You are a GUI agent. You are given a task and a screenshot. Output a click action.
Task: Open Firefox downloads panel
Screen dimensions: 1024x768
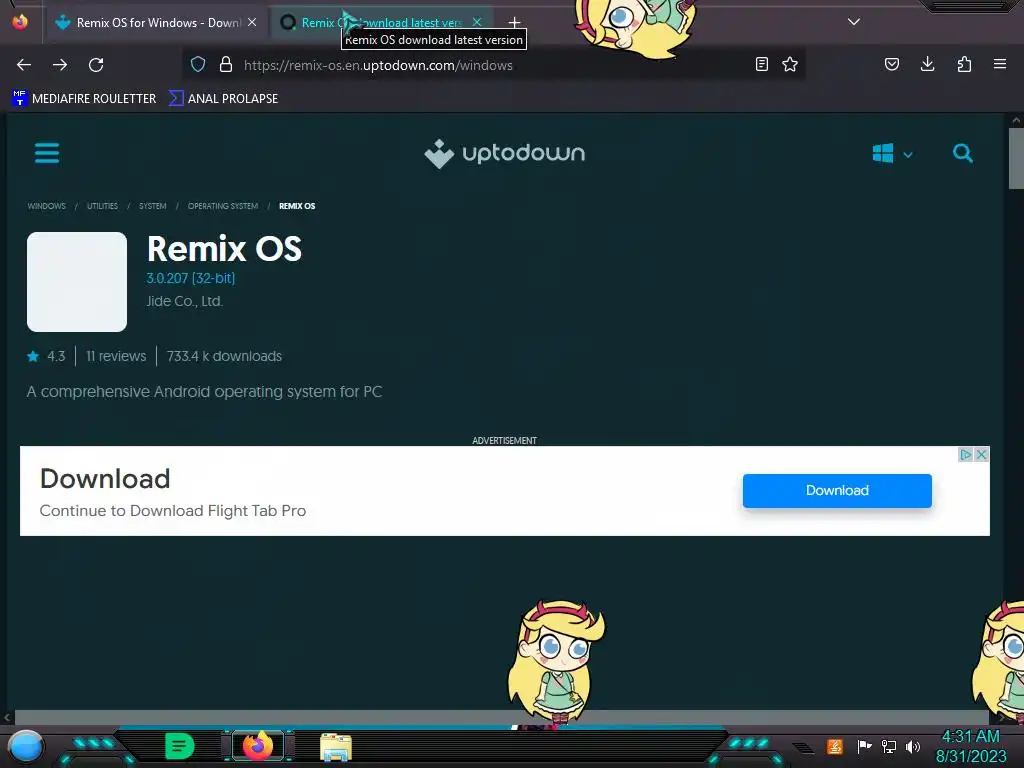tap(927, 65)
